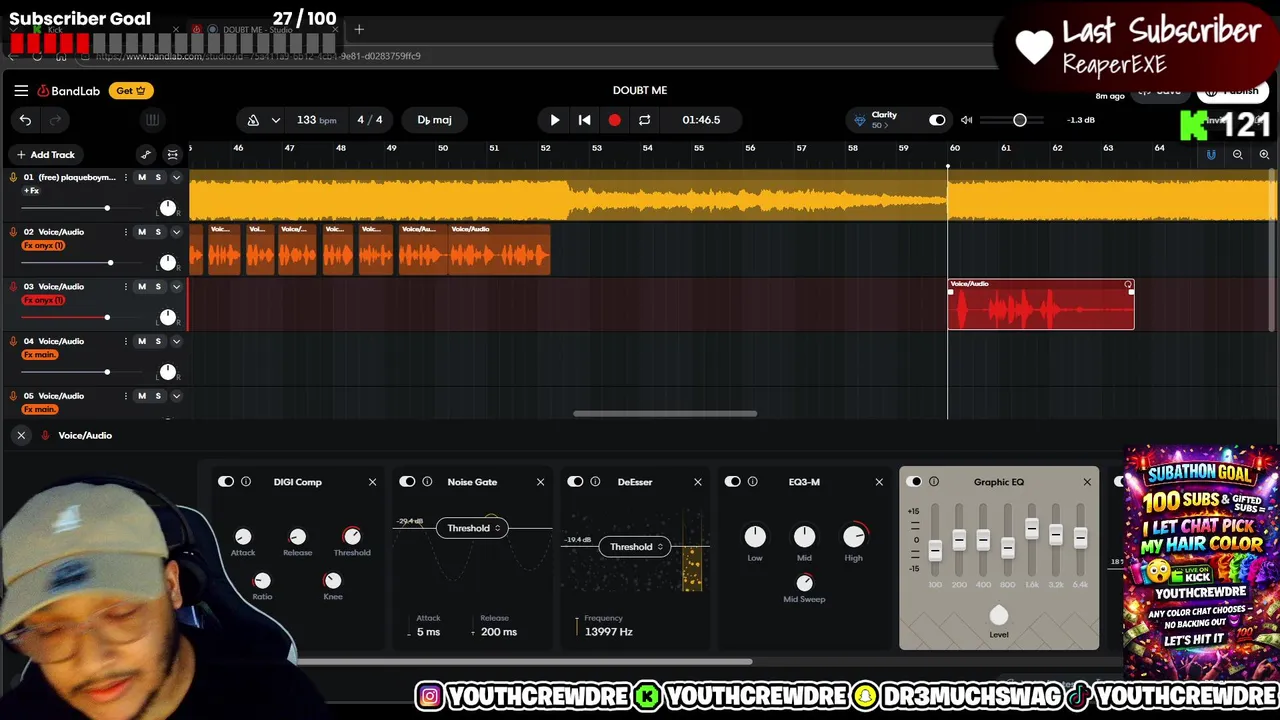This screenshot has height=720, width=1280.
Task: Open three-dot options for track 04
Action: (x=126, y=341)
